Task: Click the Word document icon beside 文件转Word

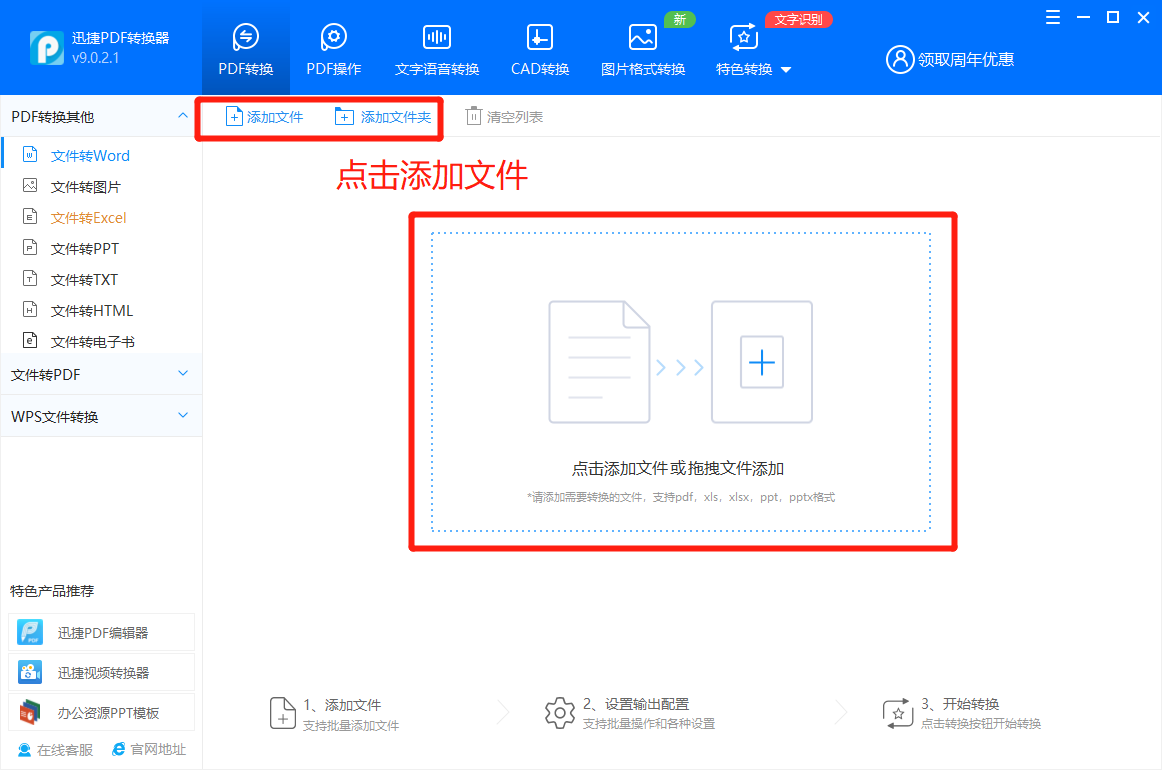Action: point(30,155)
